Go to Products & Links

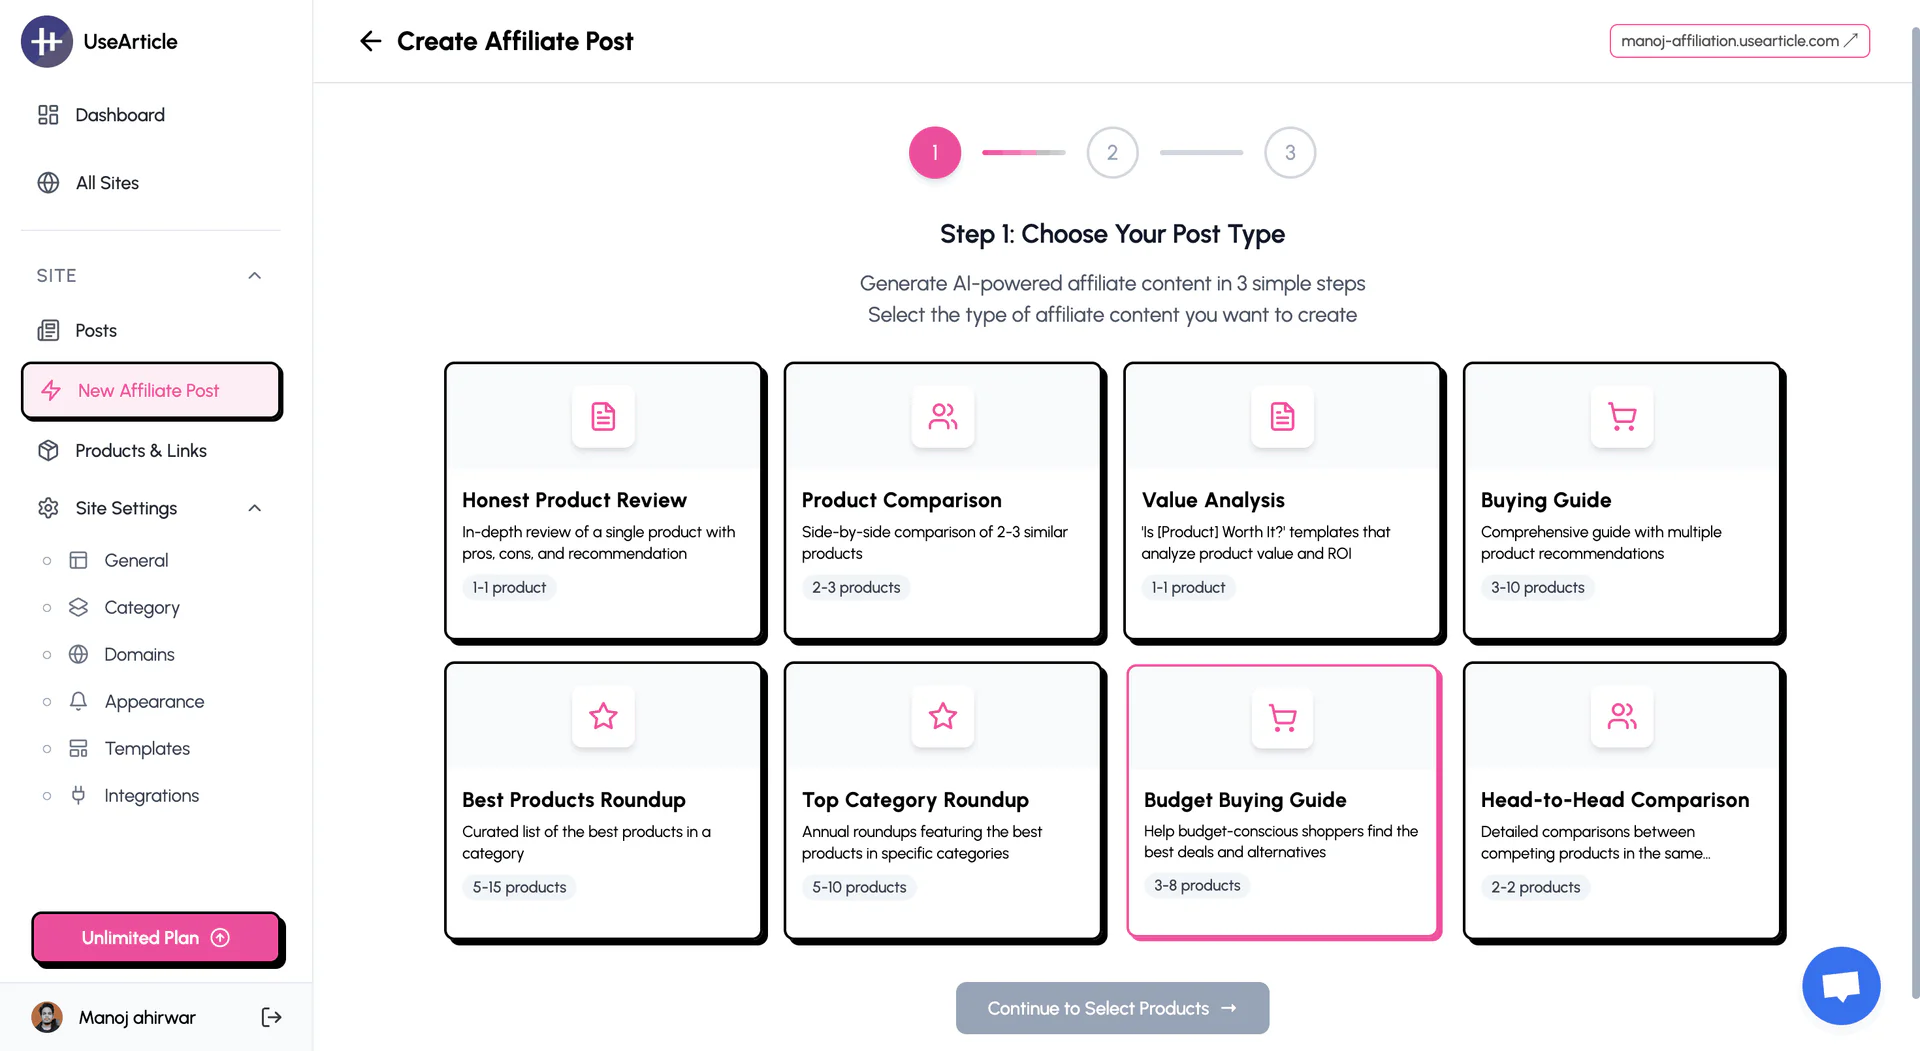(x=140, y=451)
